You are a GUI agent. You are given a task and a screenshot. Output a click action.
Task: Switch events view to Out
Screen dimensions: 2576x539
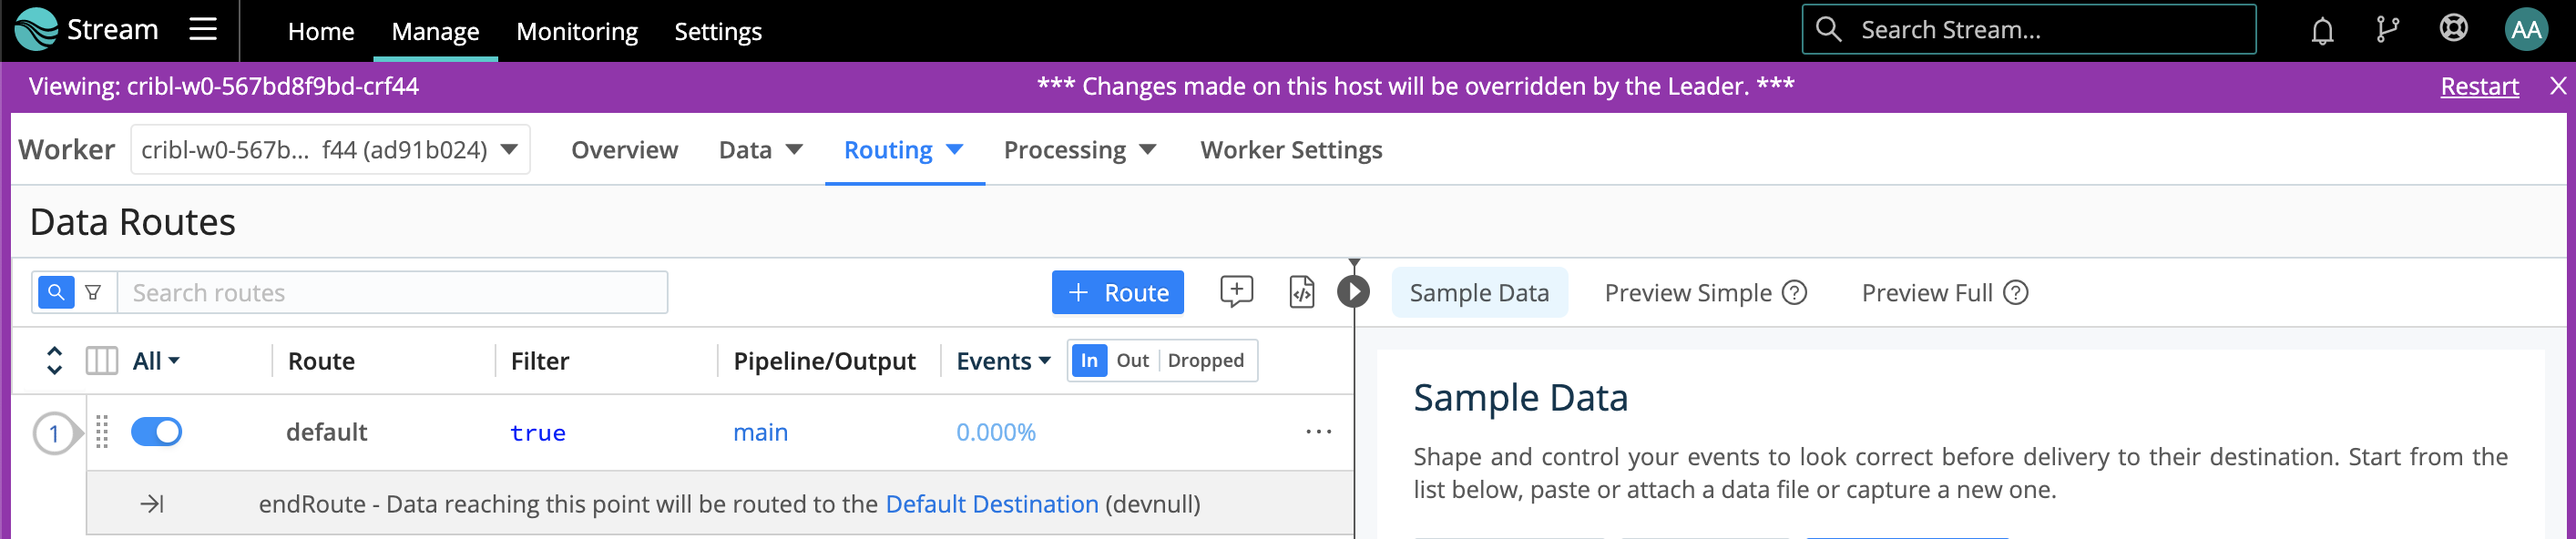coord(1132,360)
